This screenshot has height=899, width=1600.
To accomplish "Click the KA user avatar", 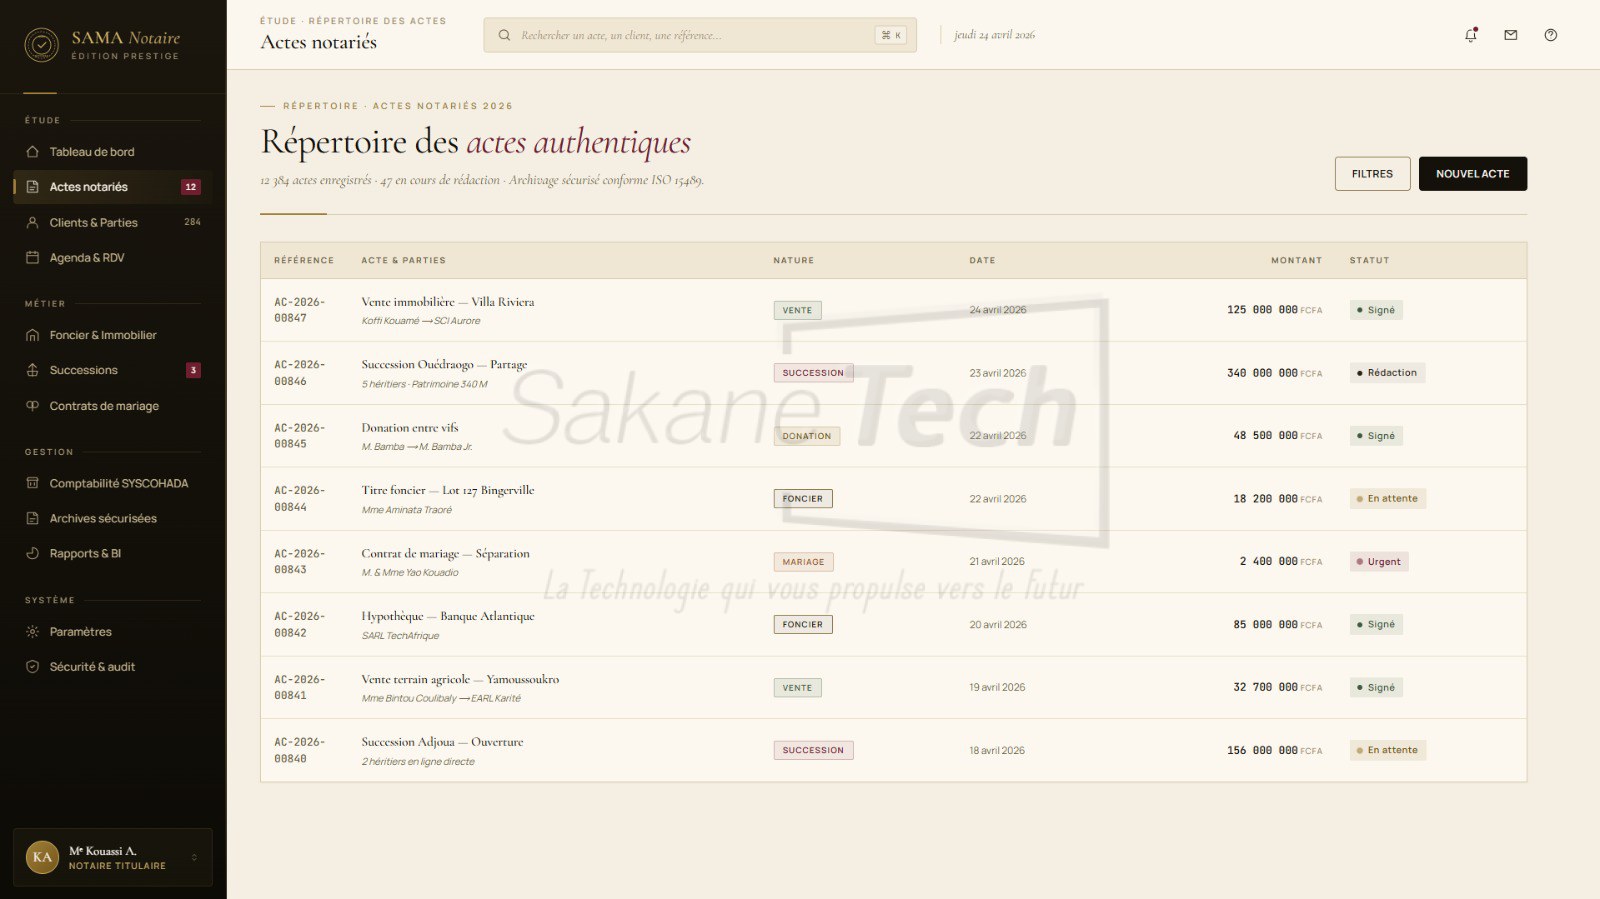I will pyautogui.click(x=42, y=857).
